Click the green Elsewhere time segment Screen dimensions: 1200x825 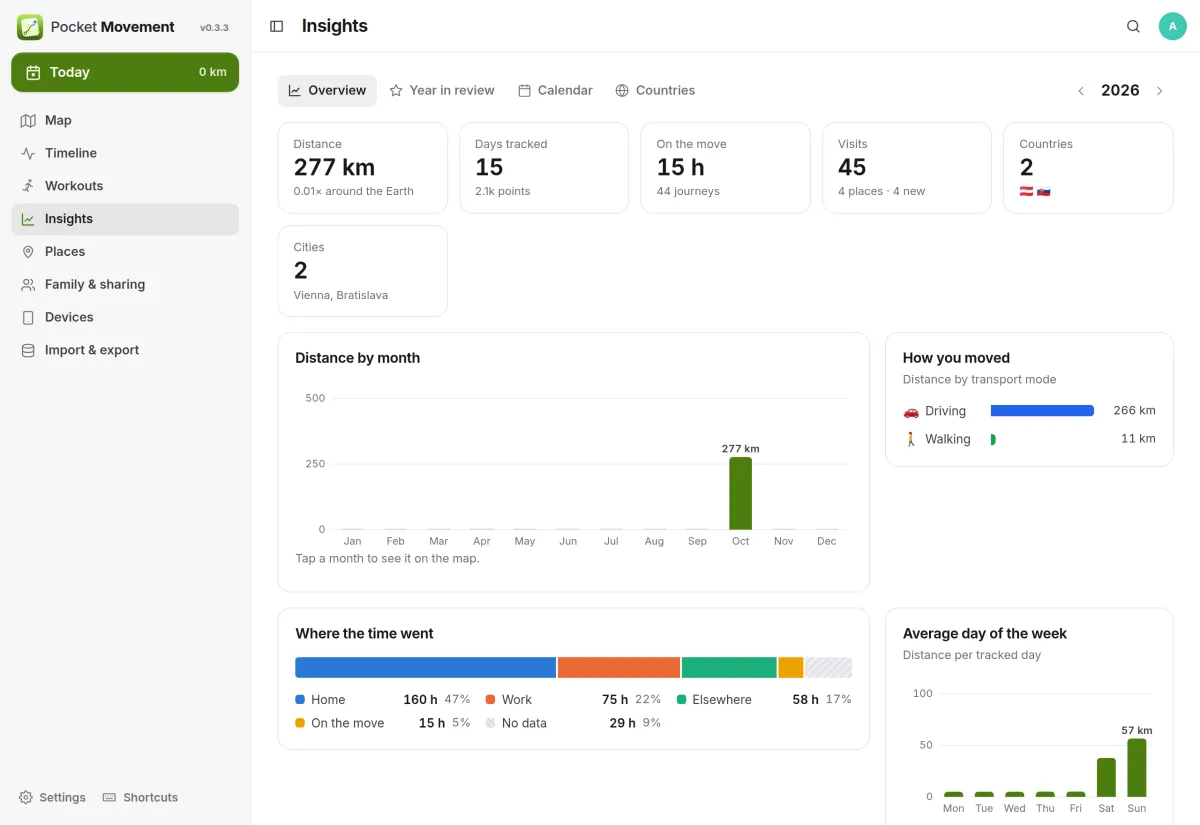pos(729,667)
